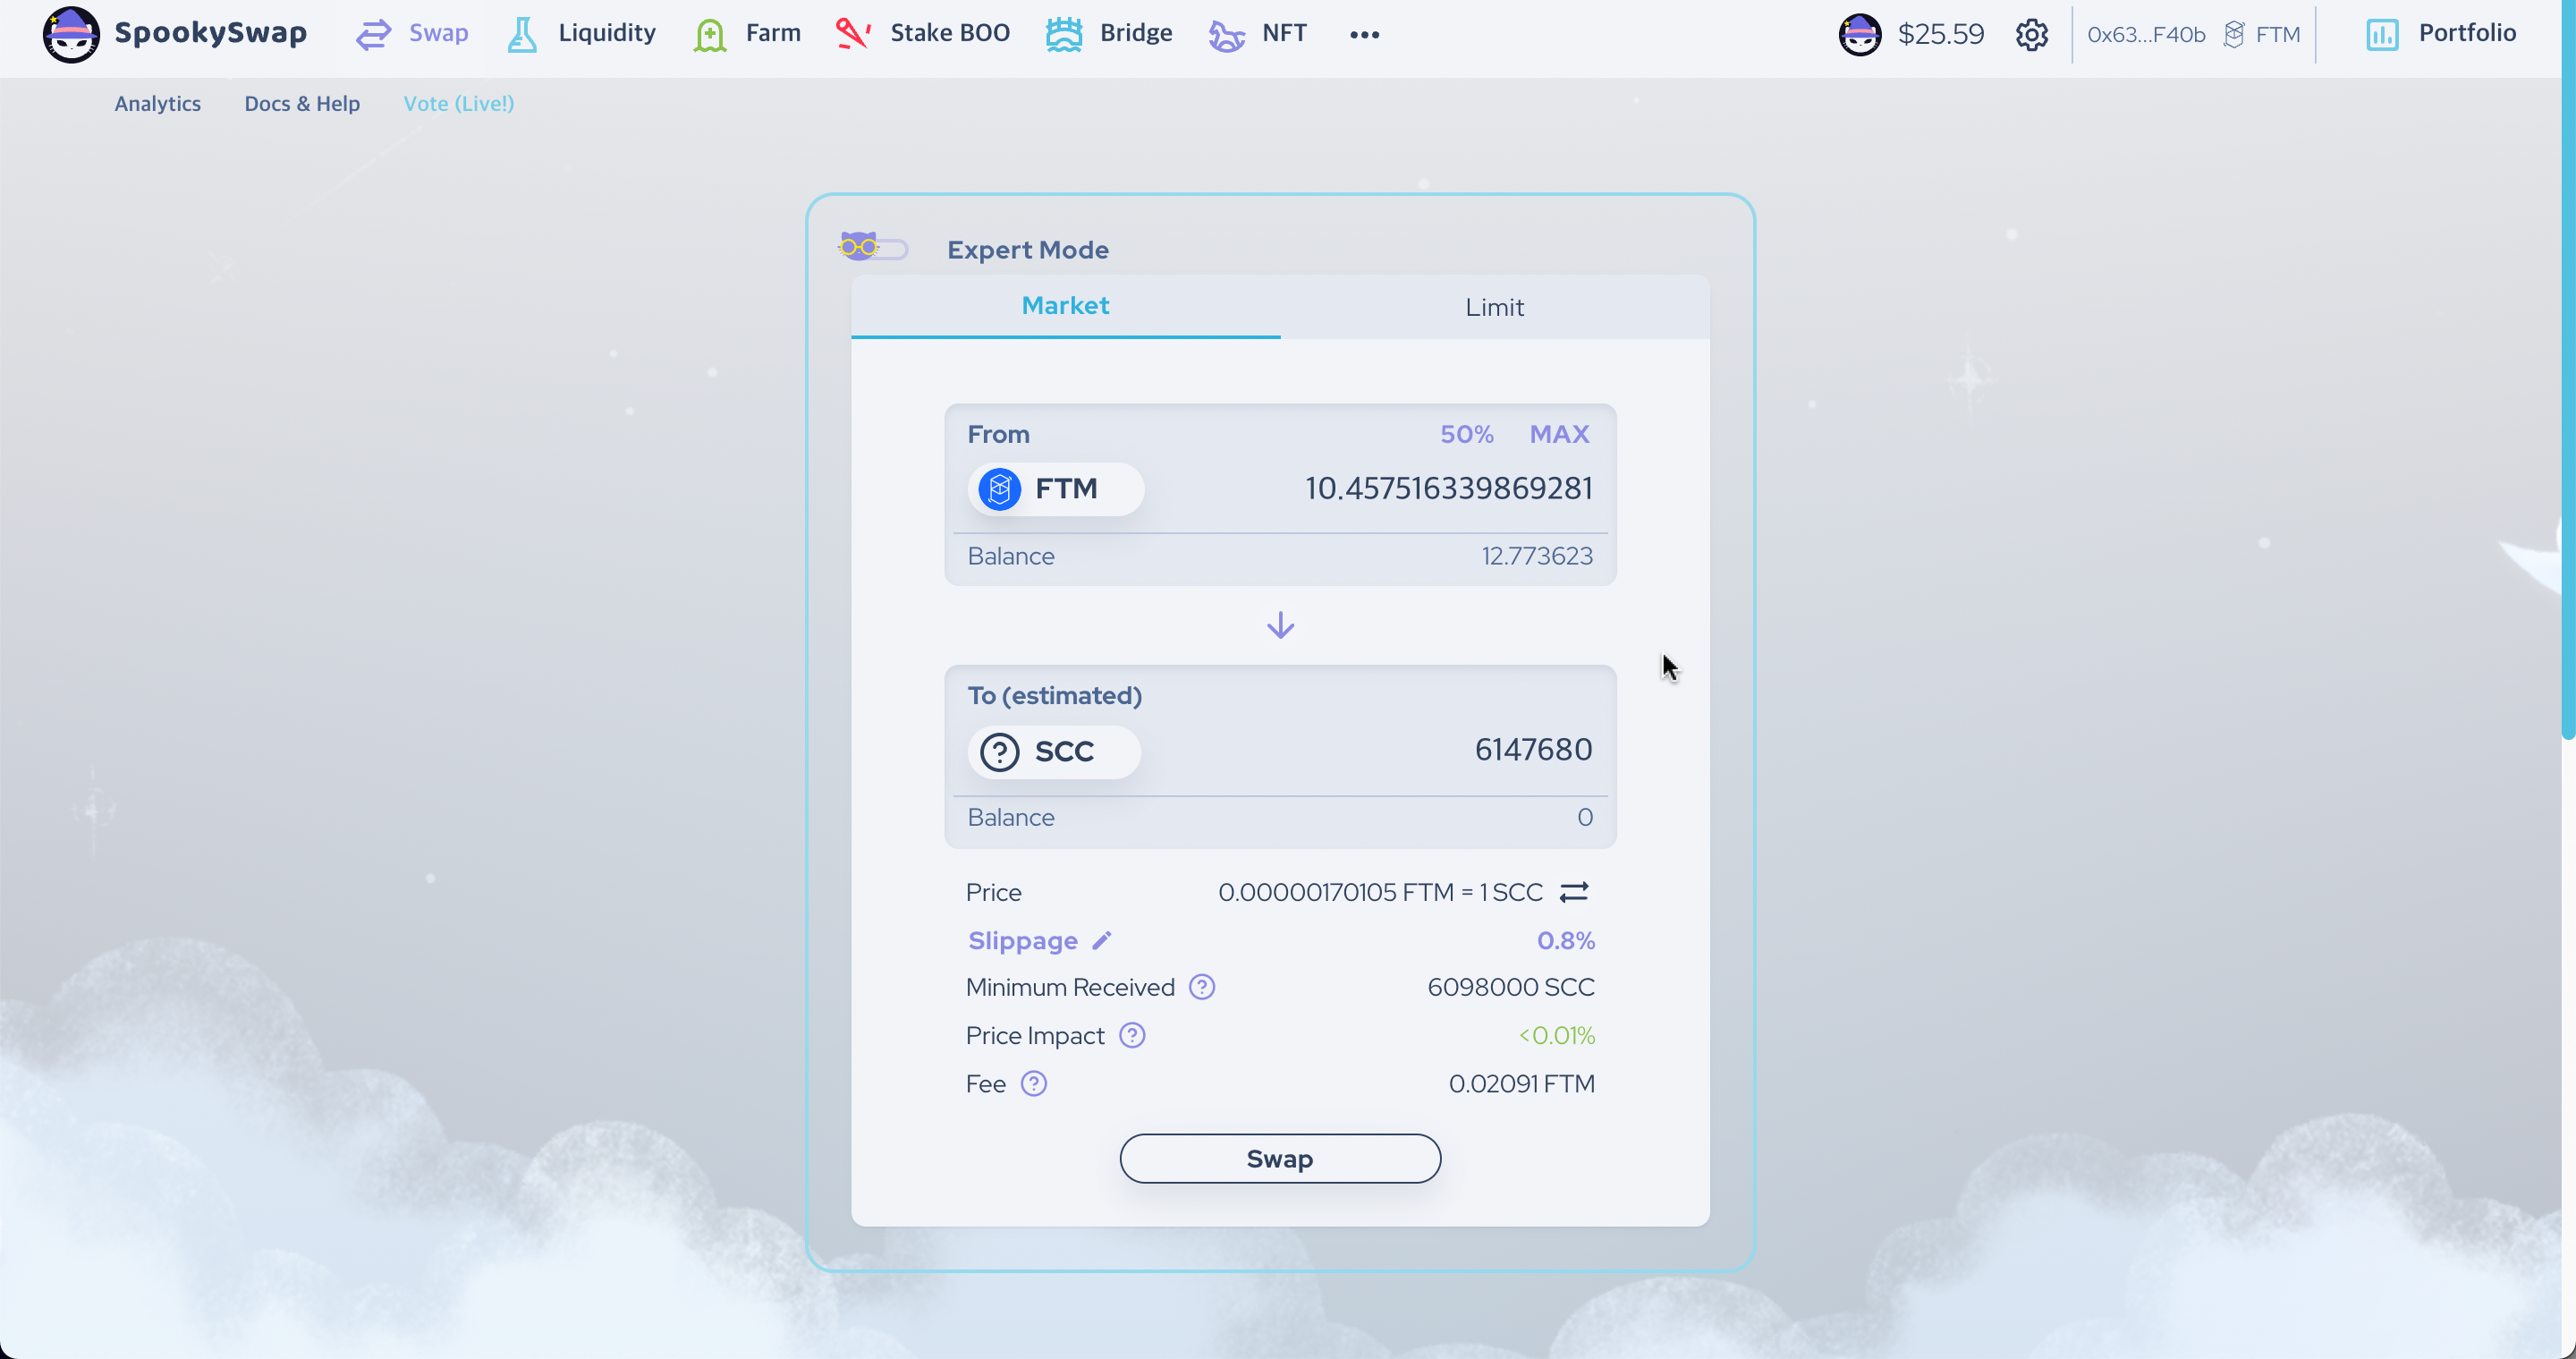Screen dimensions: 2576x1359
Task: Click the Fee value 0.02091 FTM
Action: coord(1521,1084)
